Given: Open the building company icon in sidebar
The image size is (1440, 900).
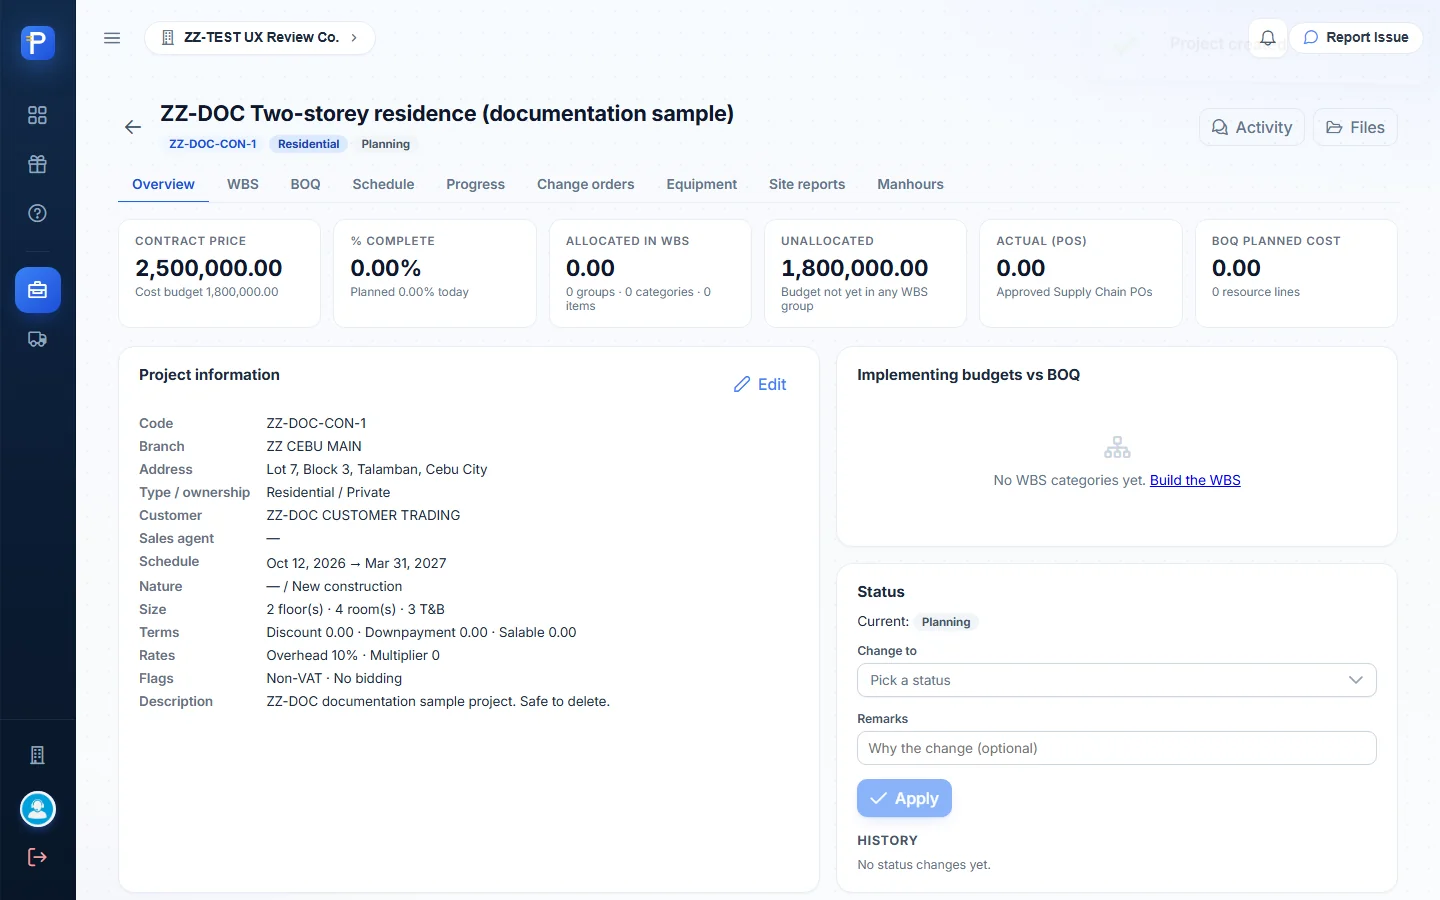Looking at the screenshot, I should 38,755.
